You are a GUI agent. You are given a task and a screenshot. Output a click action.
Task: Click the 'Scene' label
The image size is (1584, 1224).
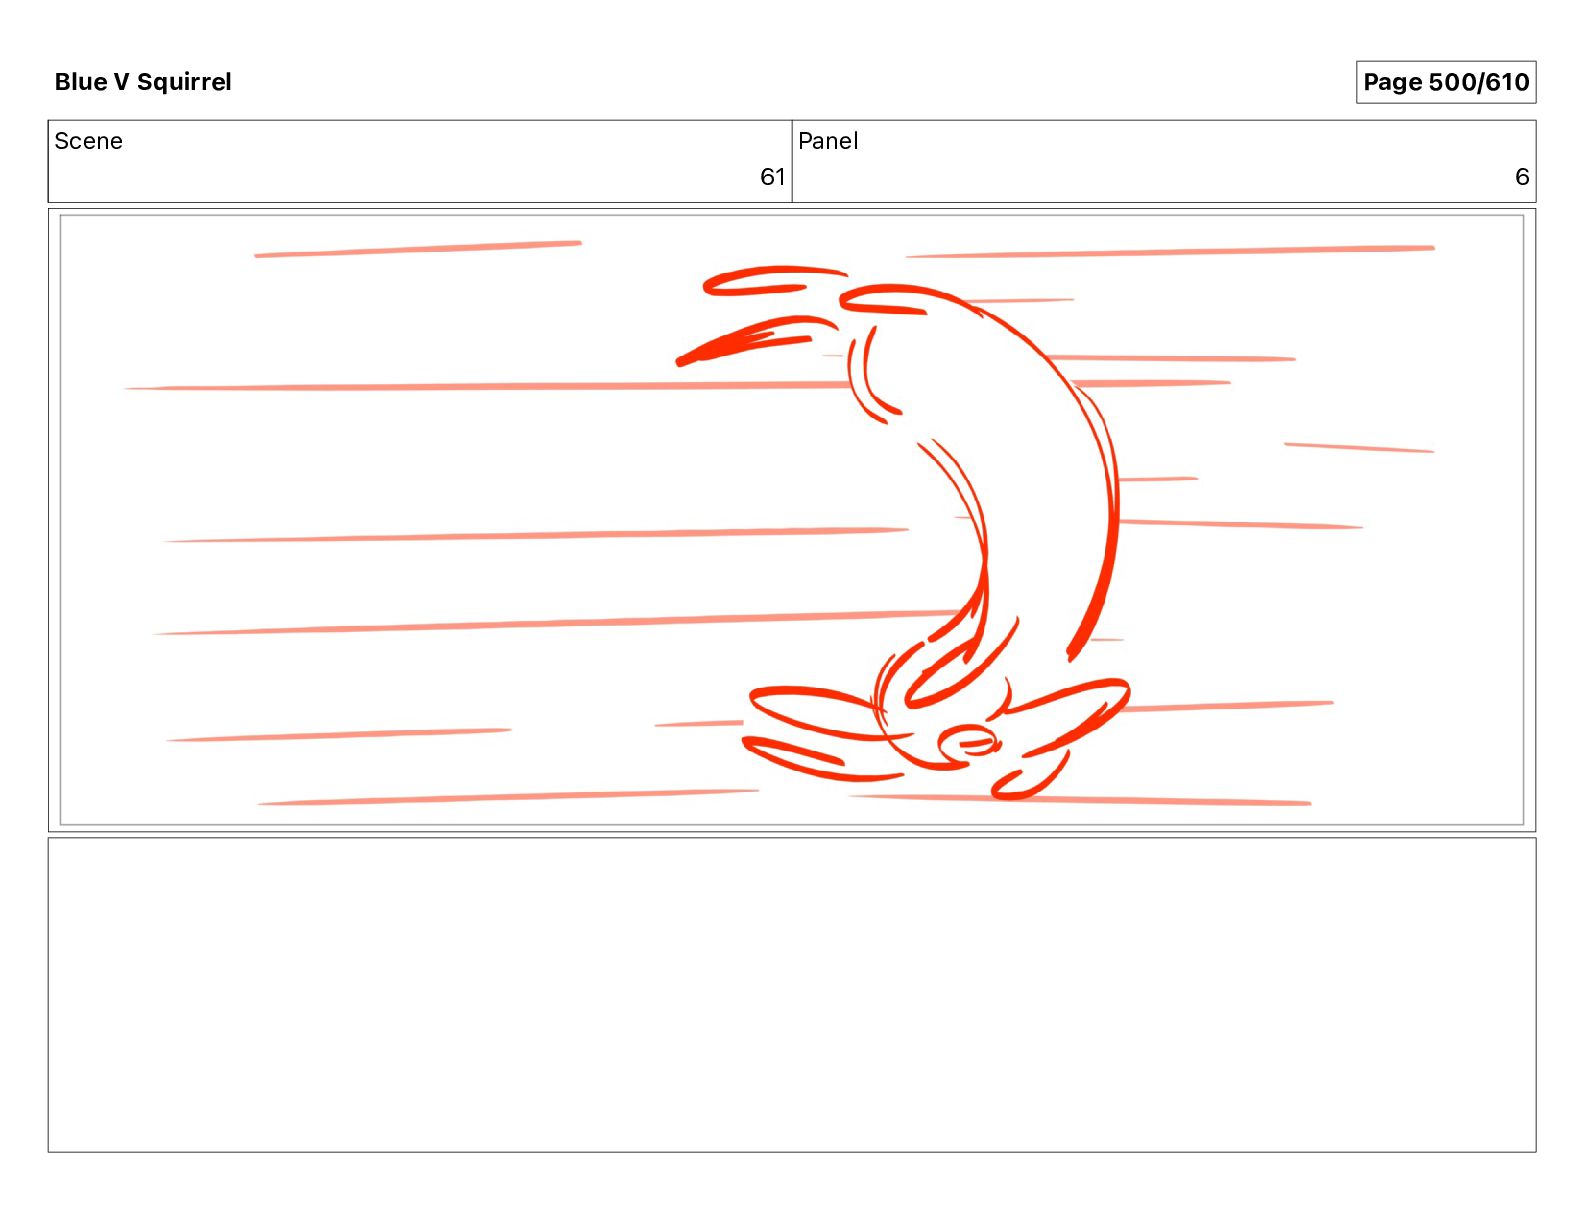pyautogui.click(x=88, y=141)
